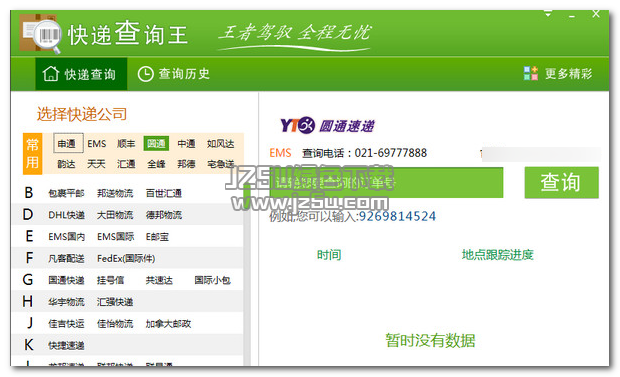Click the orange 常用 category label
The width and height of the screenshot is (620, 377).
click(x=32, y=153)
